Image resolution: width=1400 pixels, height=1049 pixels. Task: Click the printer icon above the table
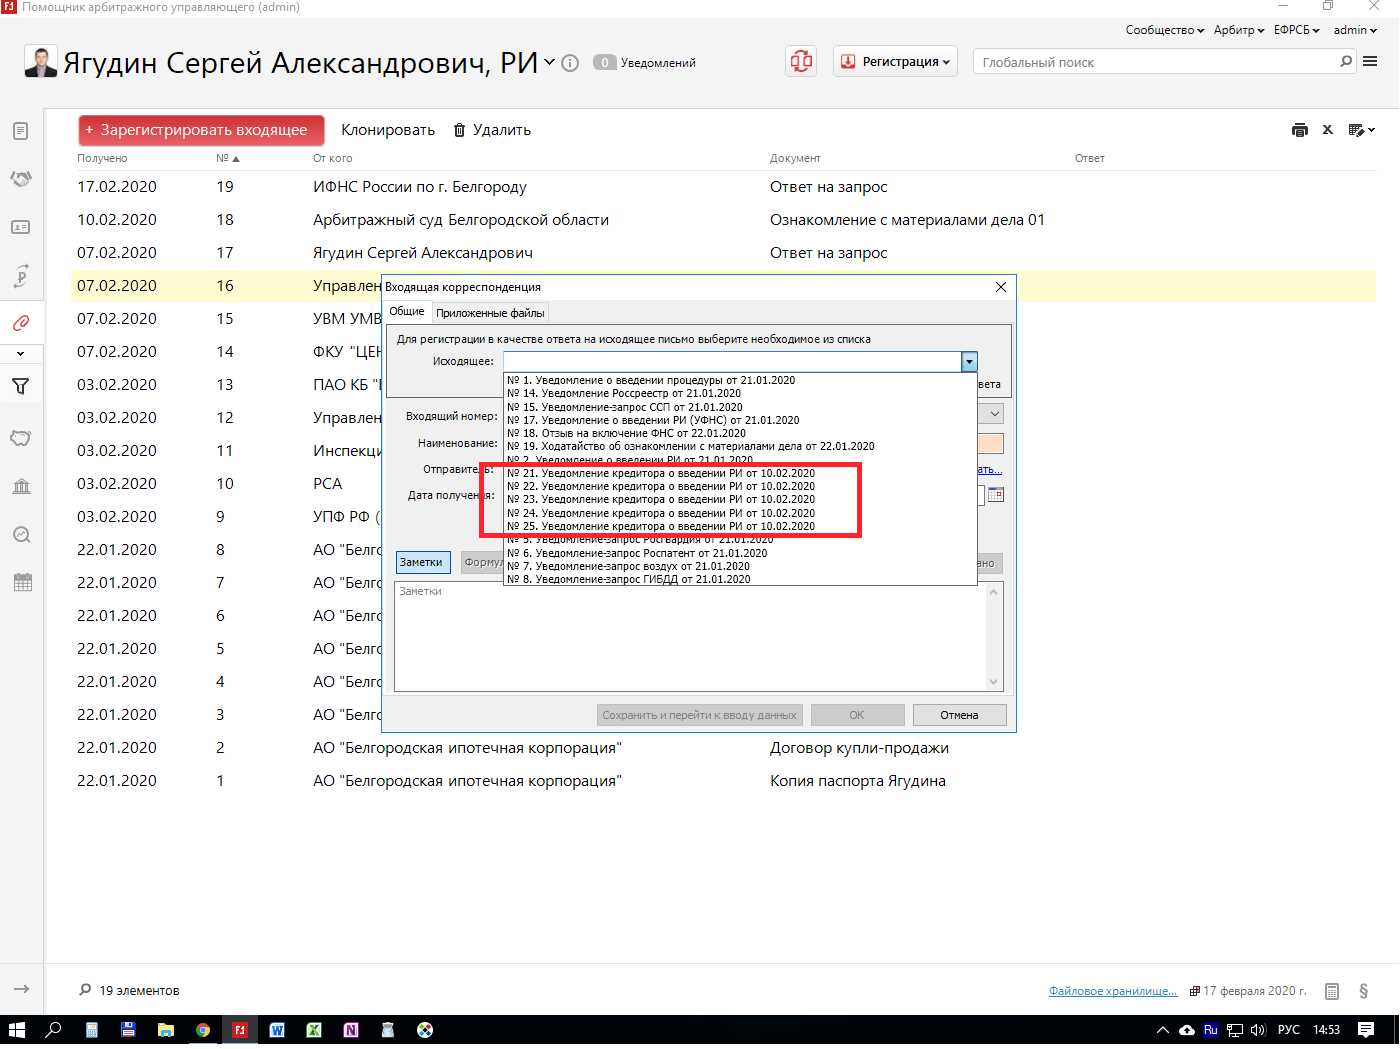tap(1299, 130)
